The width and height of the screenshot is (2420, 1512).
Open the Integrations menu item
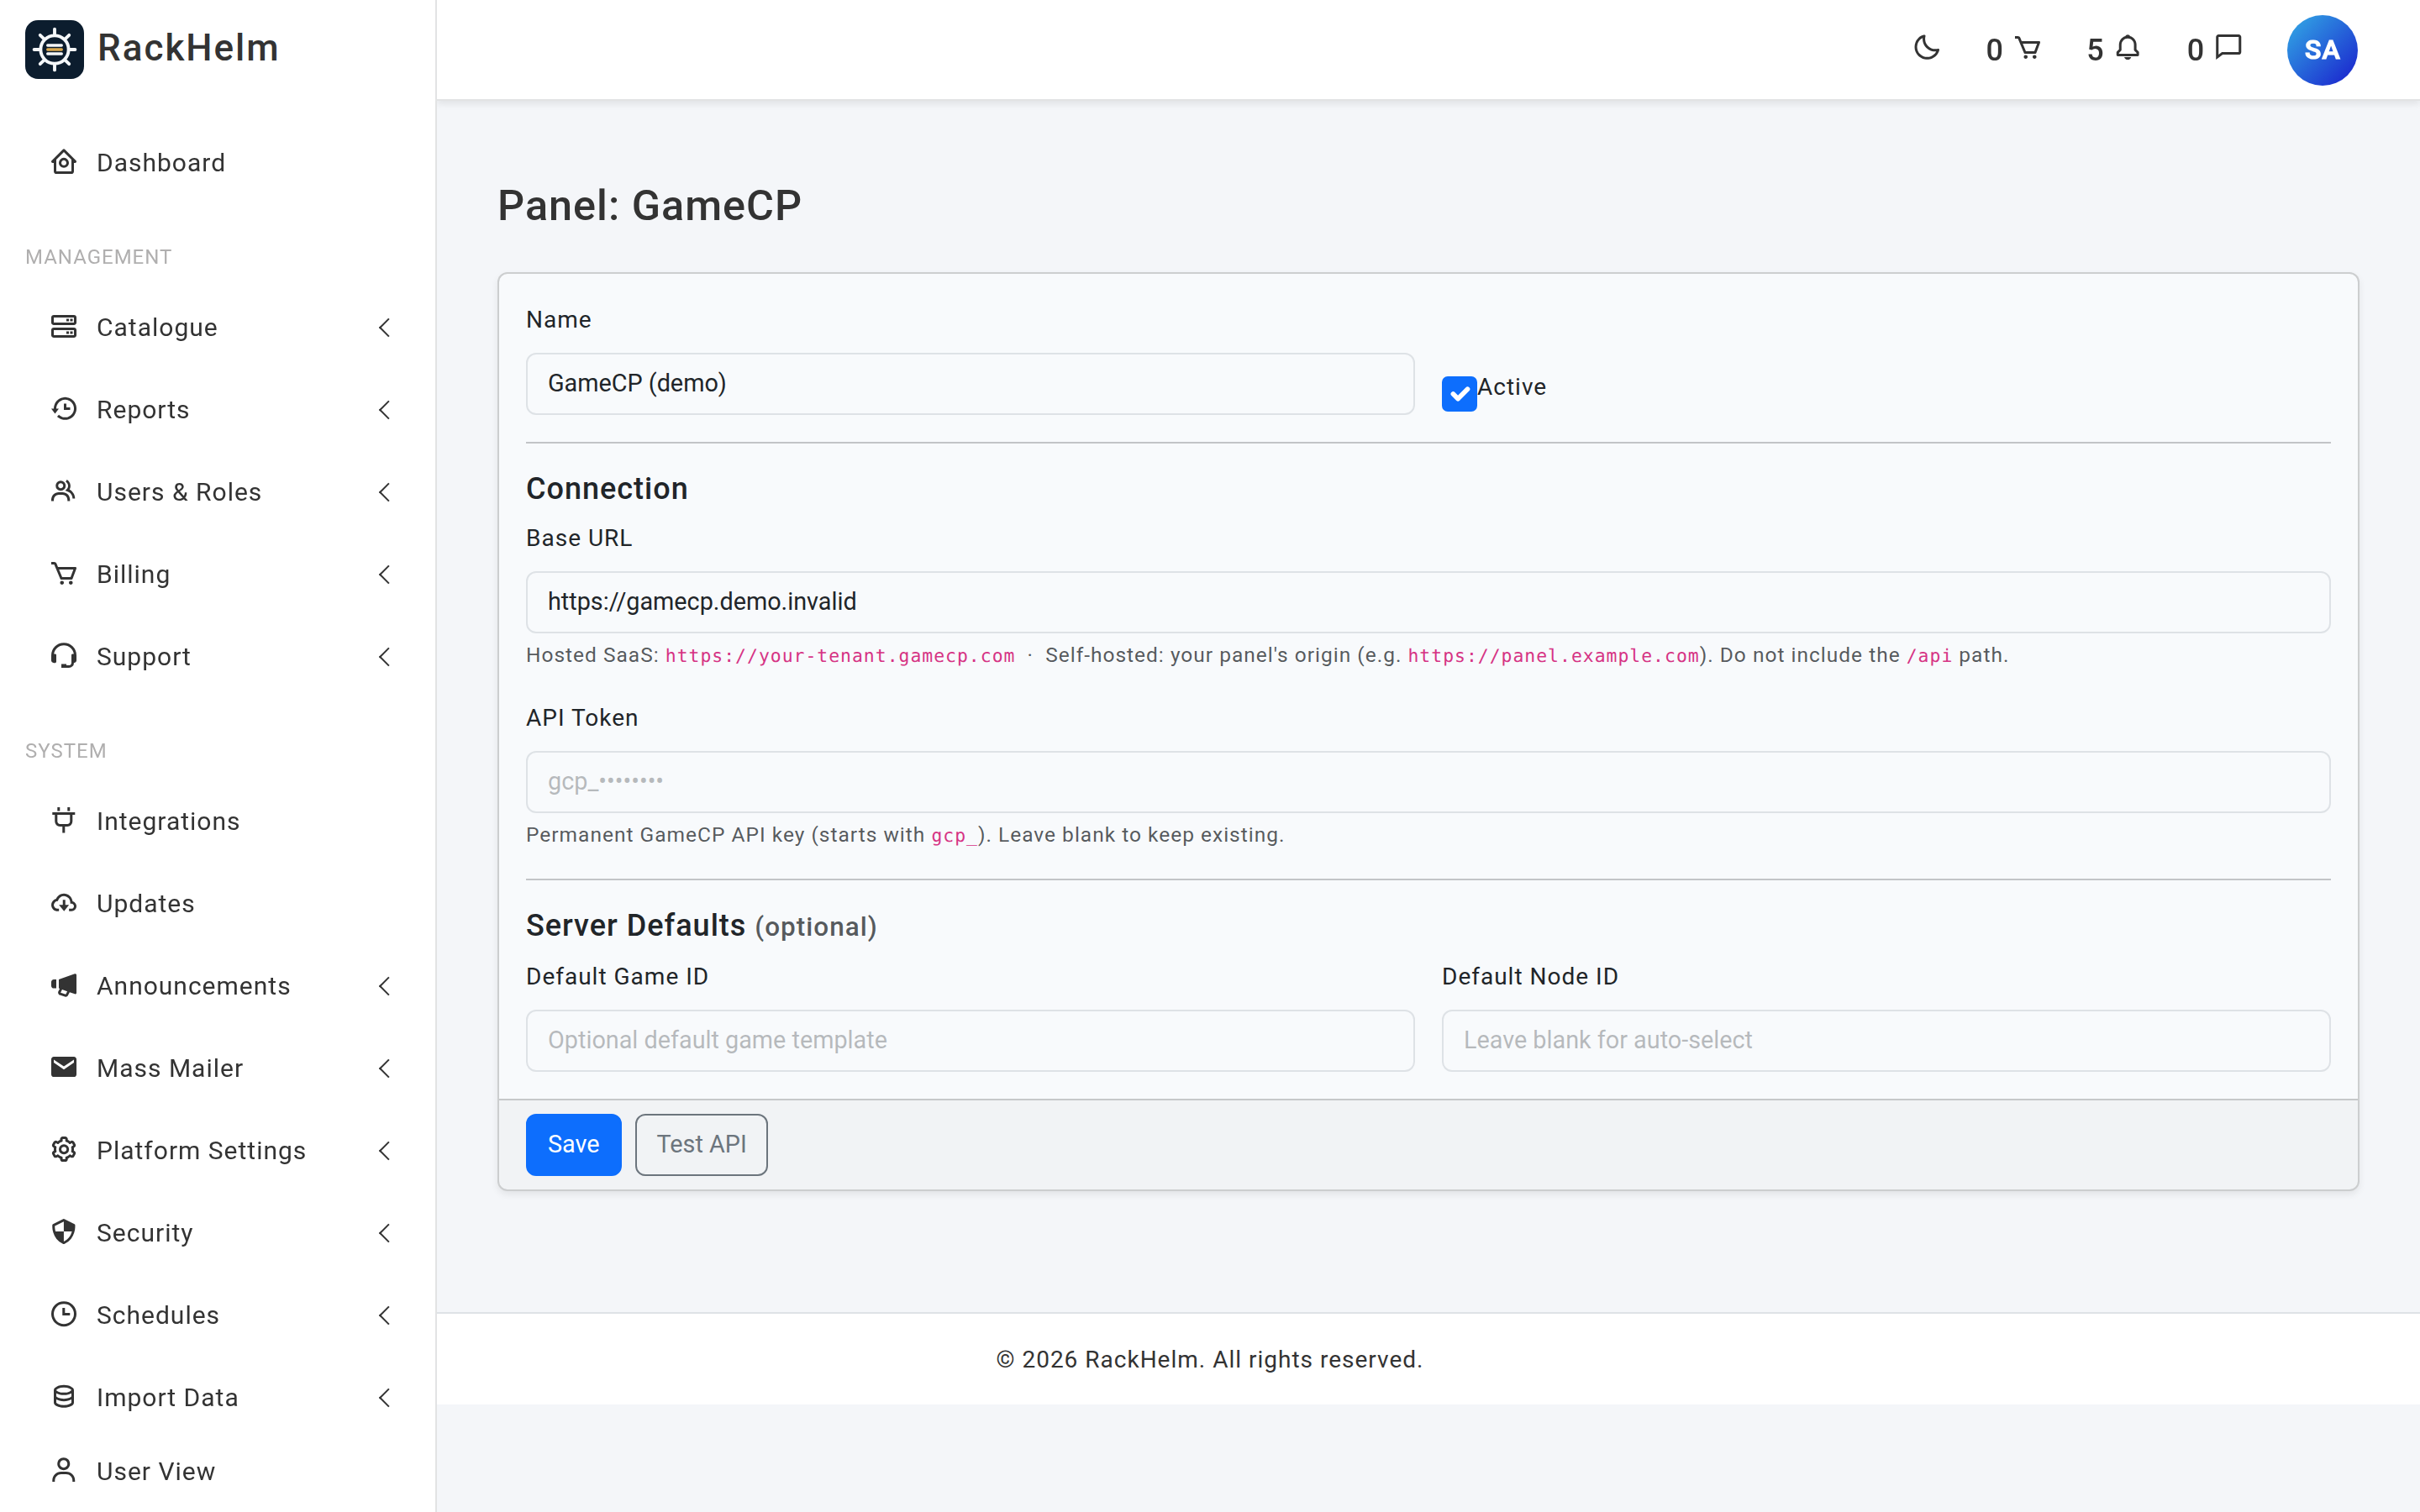click(x=217, y=820)
